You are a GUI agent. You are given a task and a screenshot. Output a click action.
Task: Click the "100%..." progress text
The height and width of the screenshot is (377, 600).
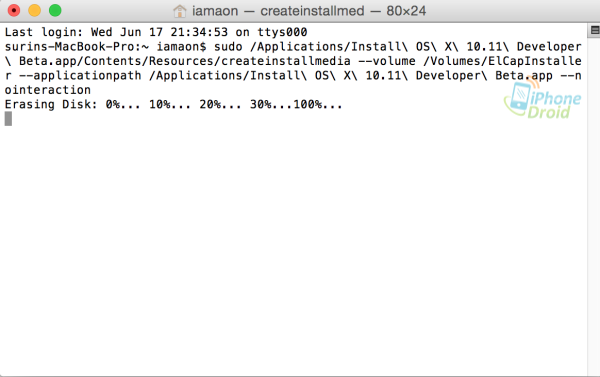tap(318, 104)
